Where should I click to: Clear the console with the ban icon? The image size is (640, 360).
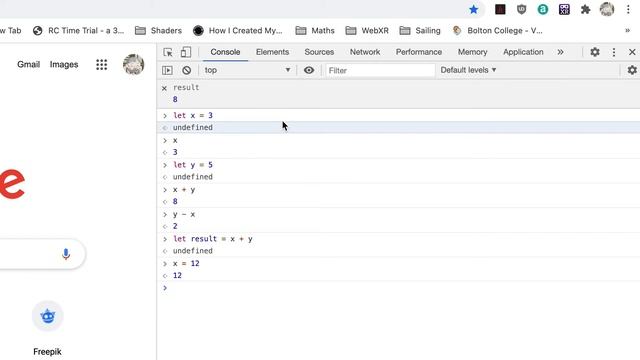point(187,70)
